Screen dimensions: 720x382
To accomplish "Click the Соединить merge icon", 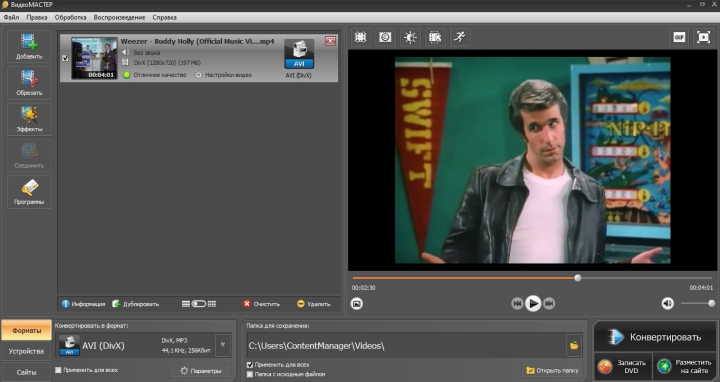I will [x=29, y=155].
